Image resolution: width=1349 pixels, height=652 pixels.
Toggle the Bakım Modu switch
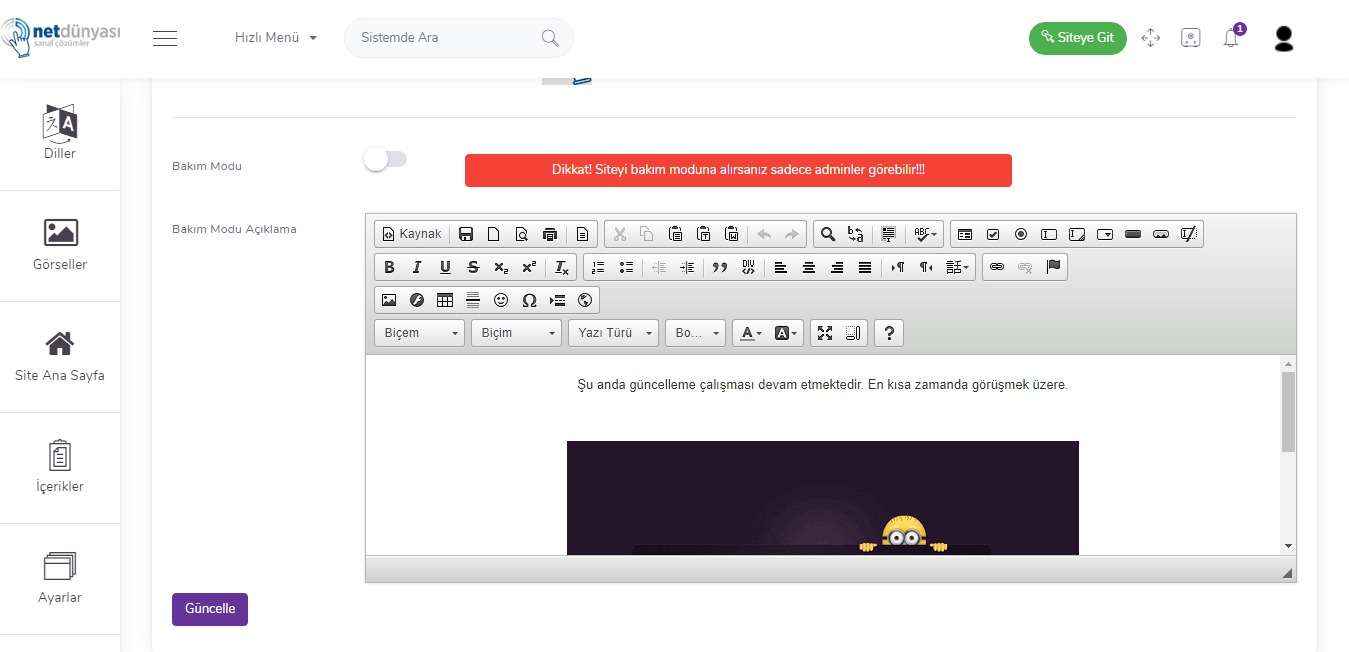(x=386, y=159)
